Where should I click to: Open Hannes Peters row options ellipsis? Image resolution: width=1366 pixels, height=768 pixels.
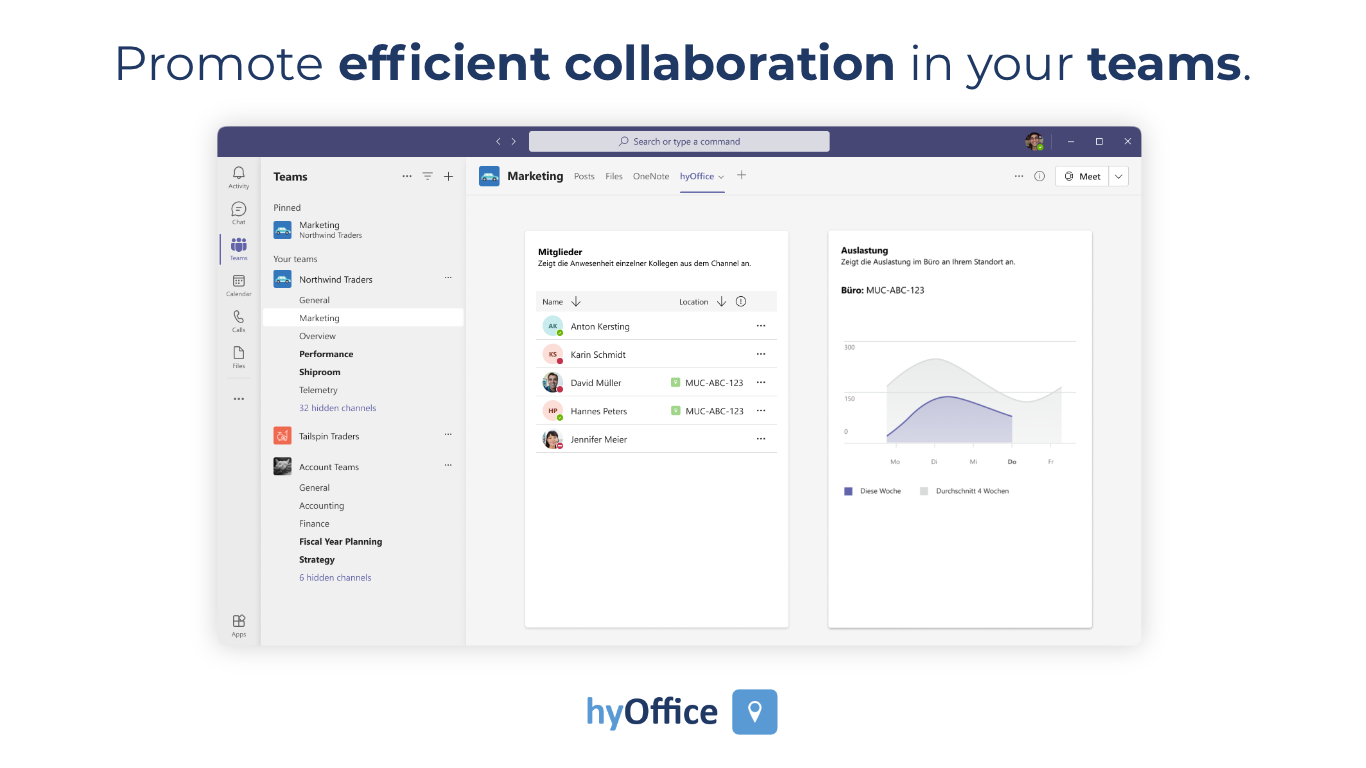pyautogui.click(x=760, y=410)
